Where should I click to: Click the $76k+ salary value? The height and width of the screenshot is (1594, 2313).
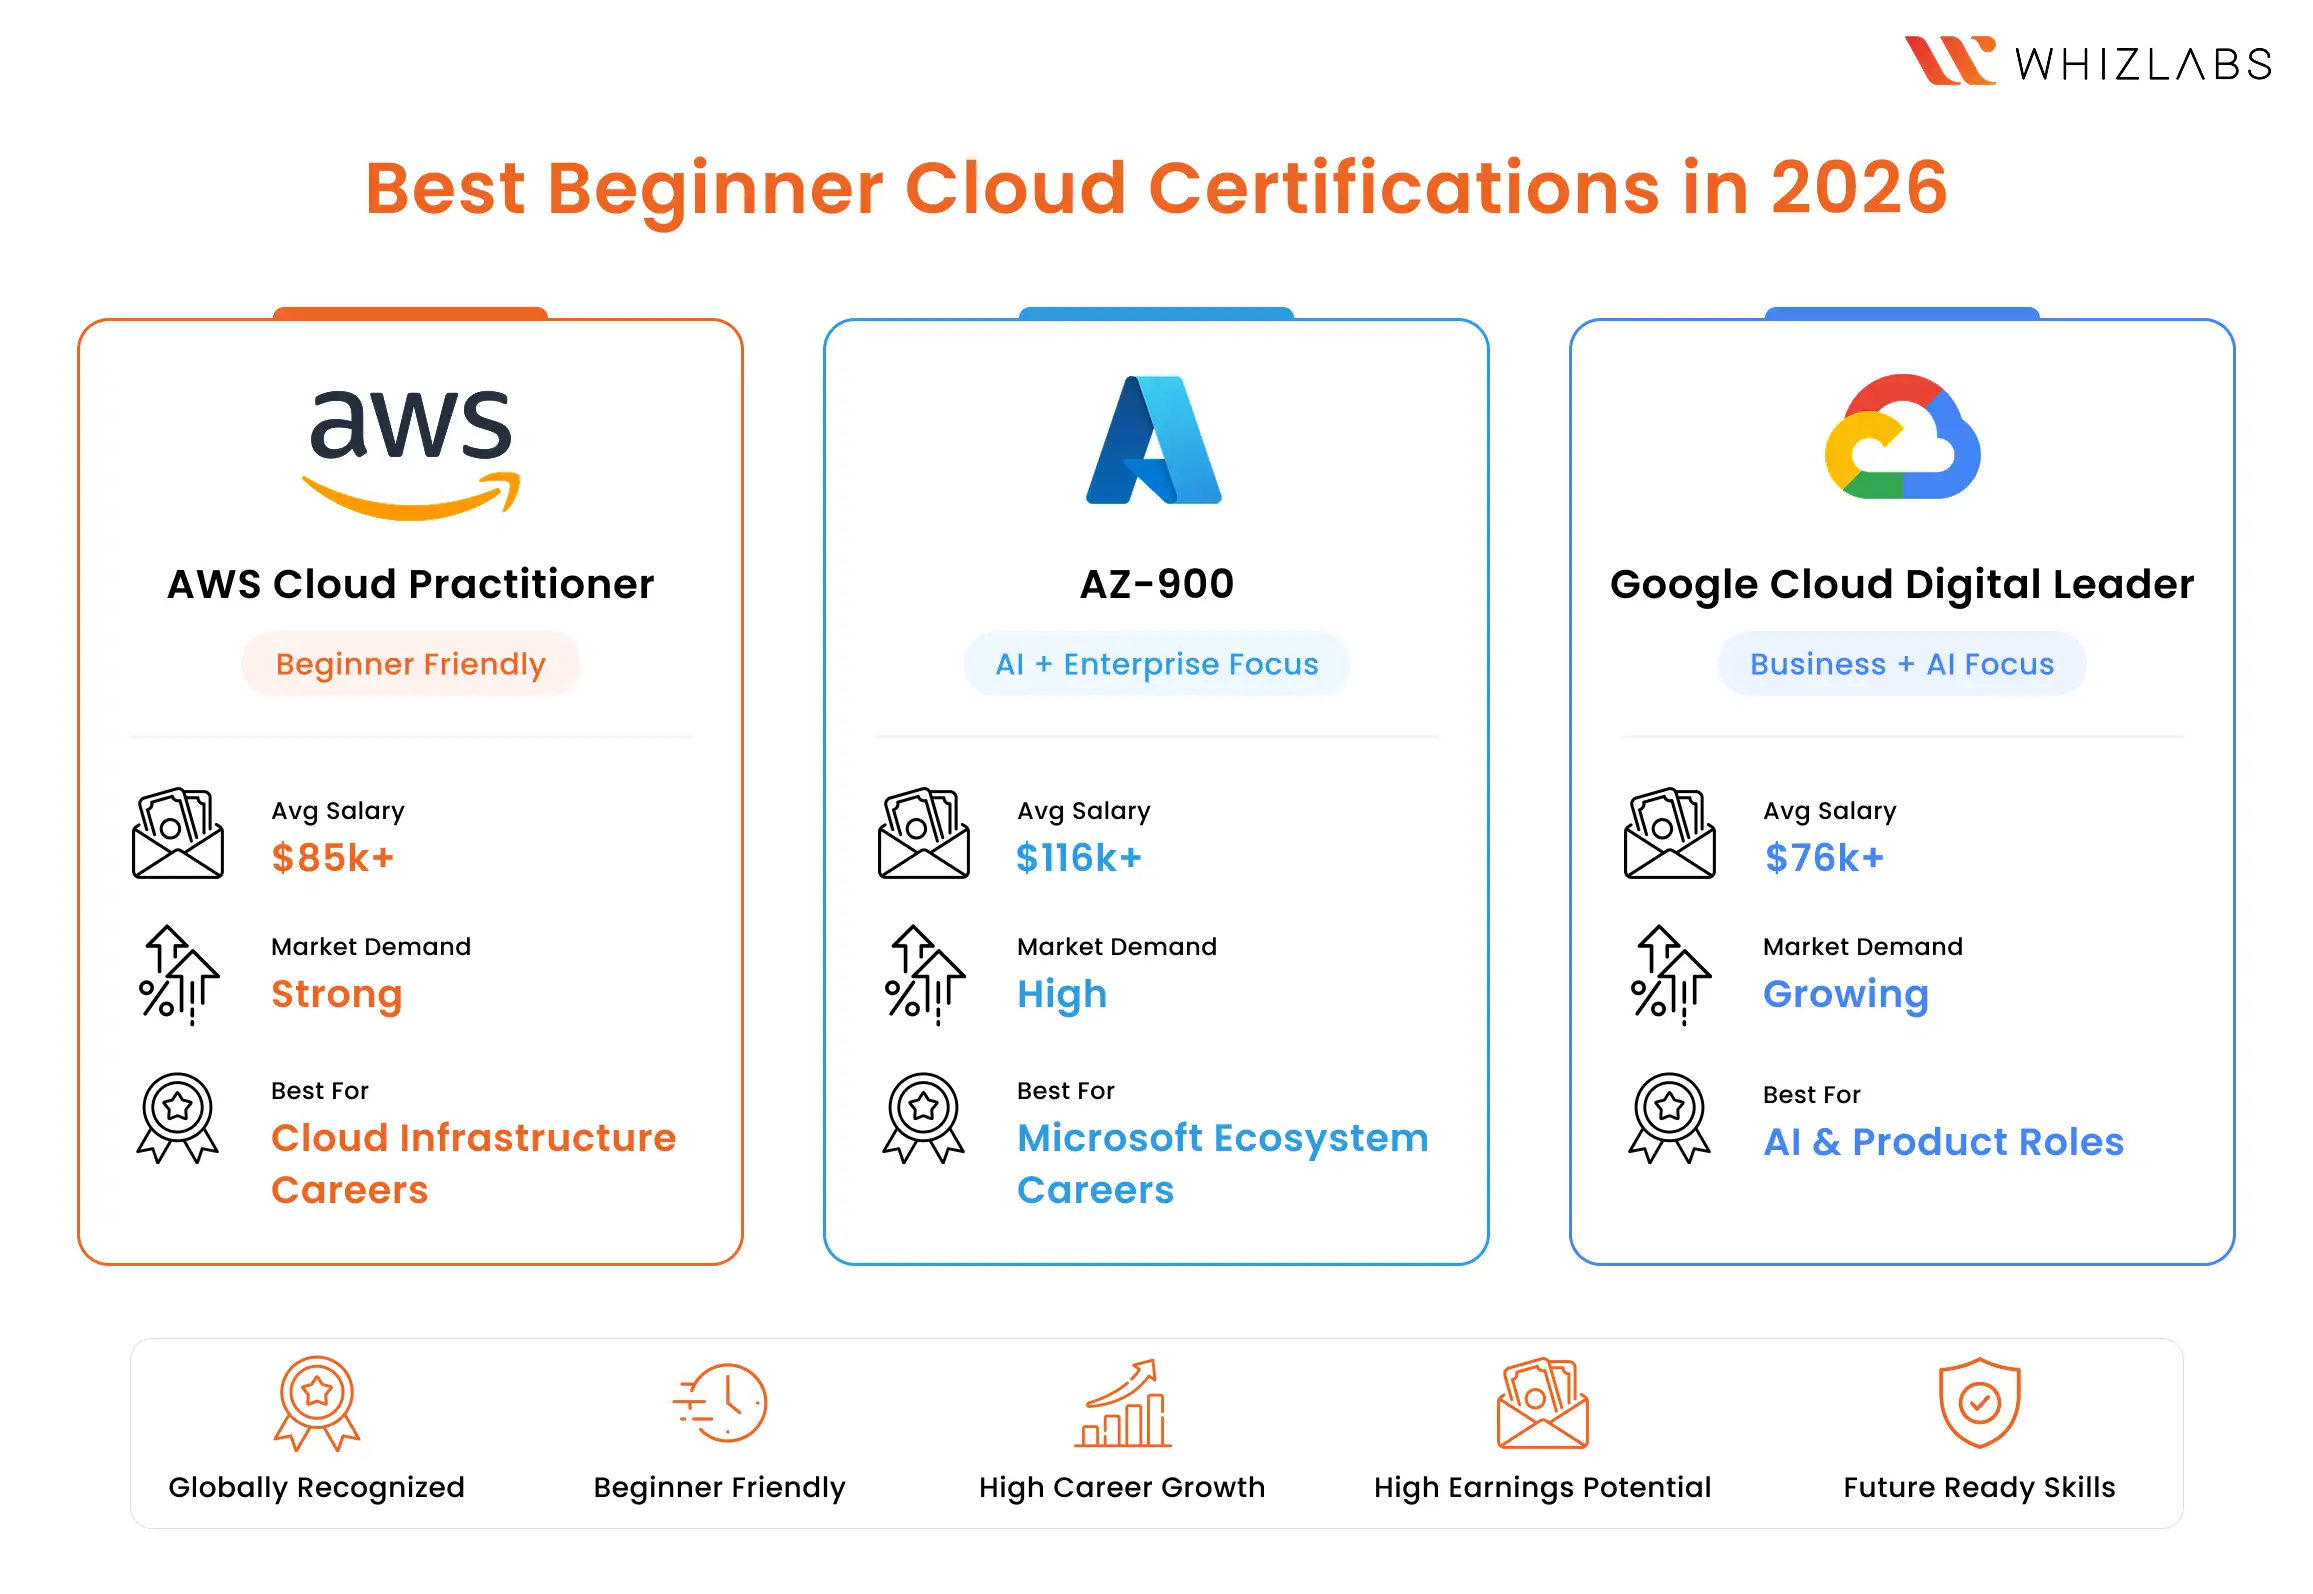[x=1825, y=858]
